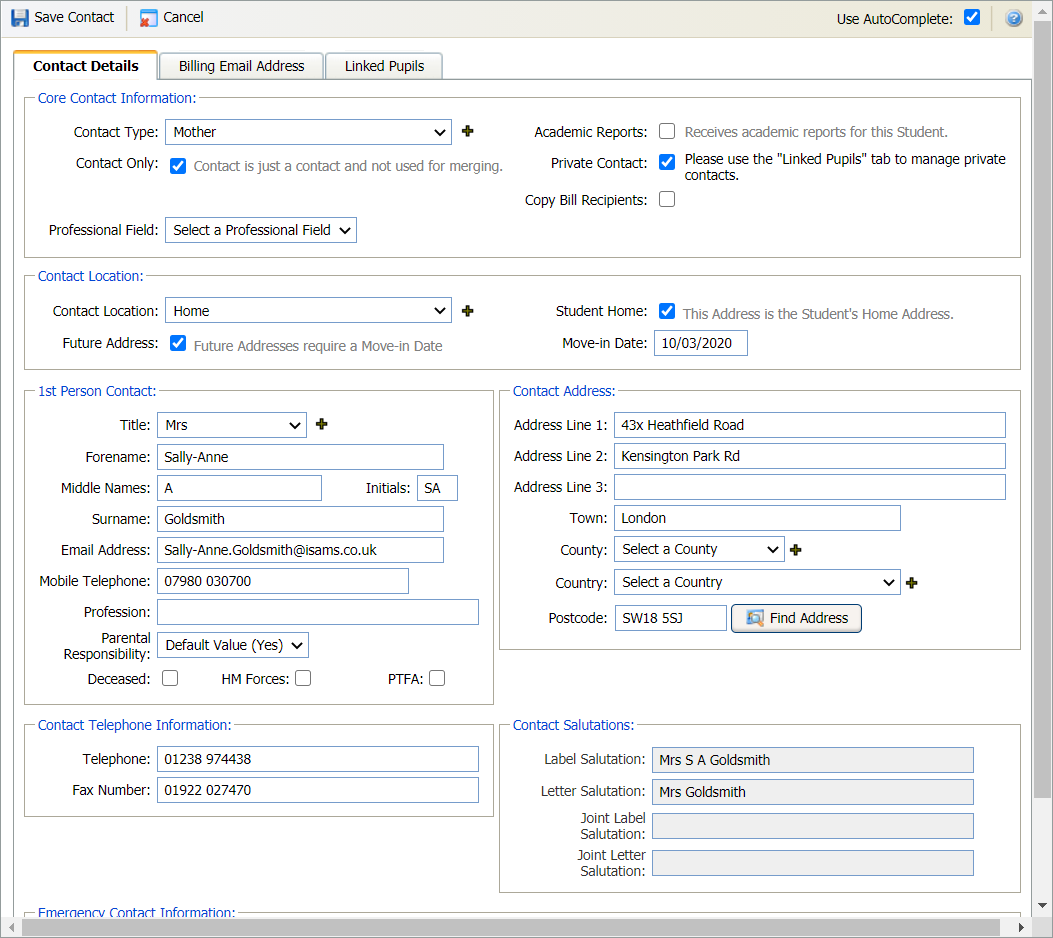Enable the Academic Reports checkbox
1053x938 pixels.
667,131
